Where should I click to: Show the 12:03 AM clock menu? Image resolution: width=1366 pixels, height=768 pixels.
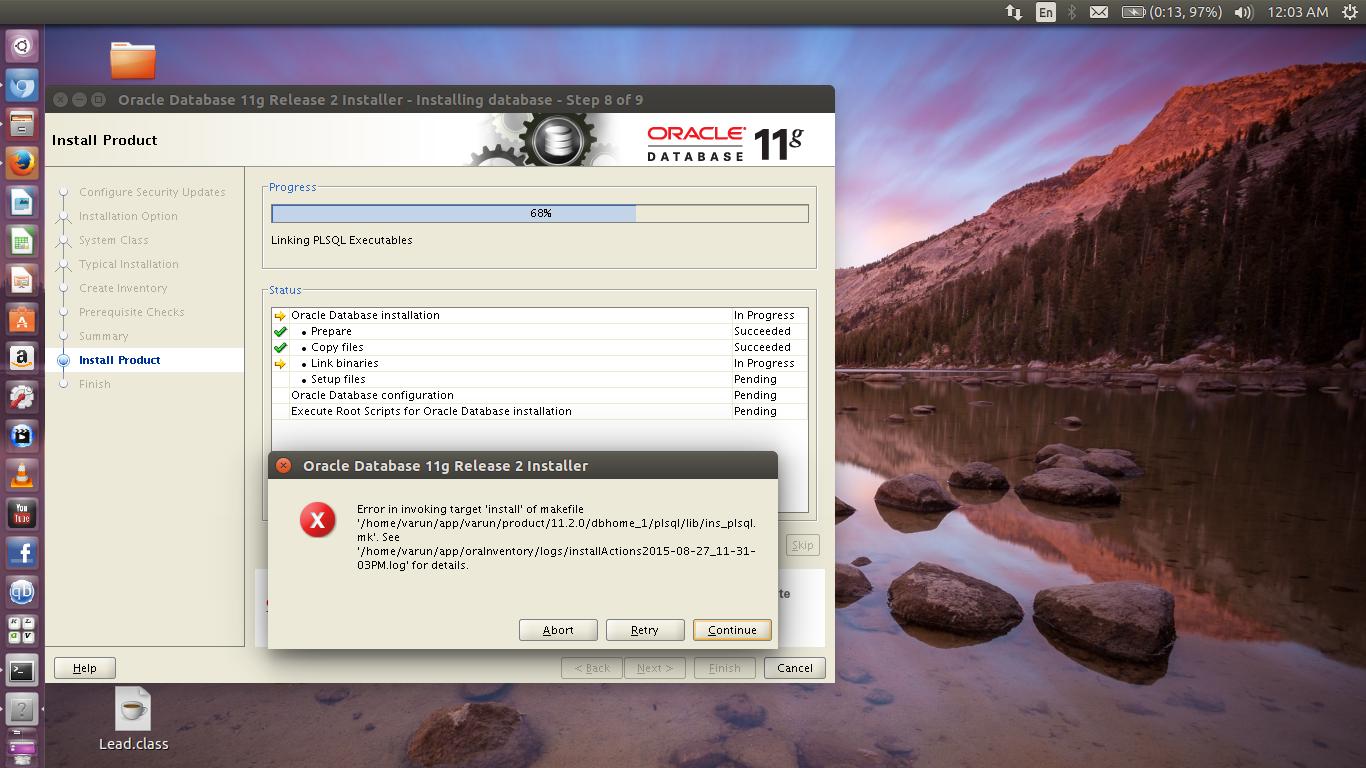[1298, 12]
